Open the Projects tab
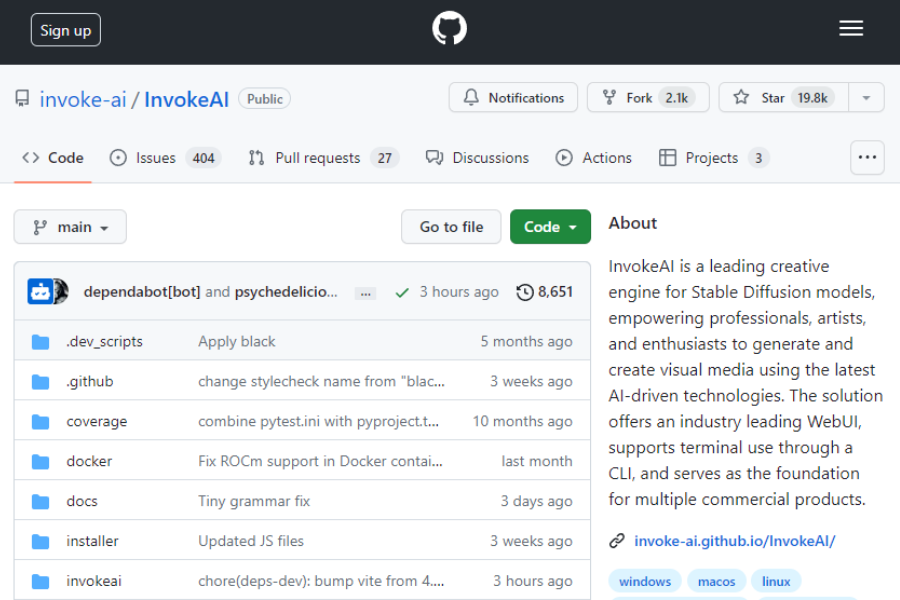 (714, 158)
